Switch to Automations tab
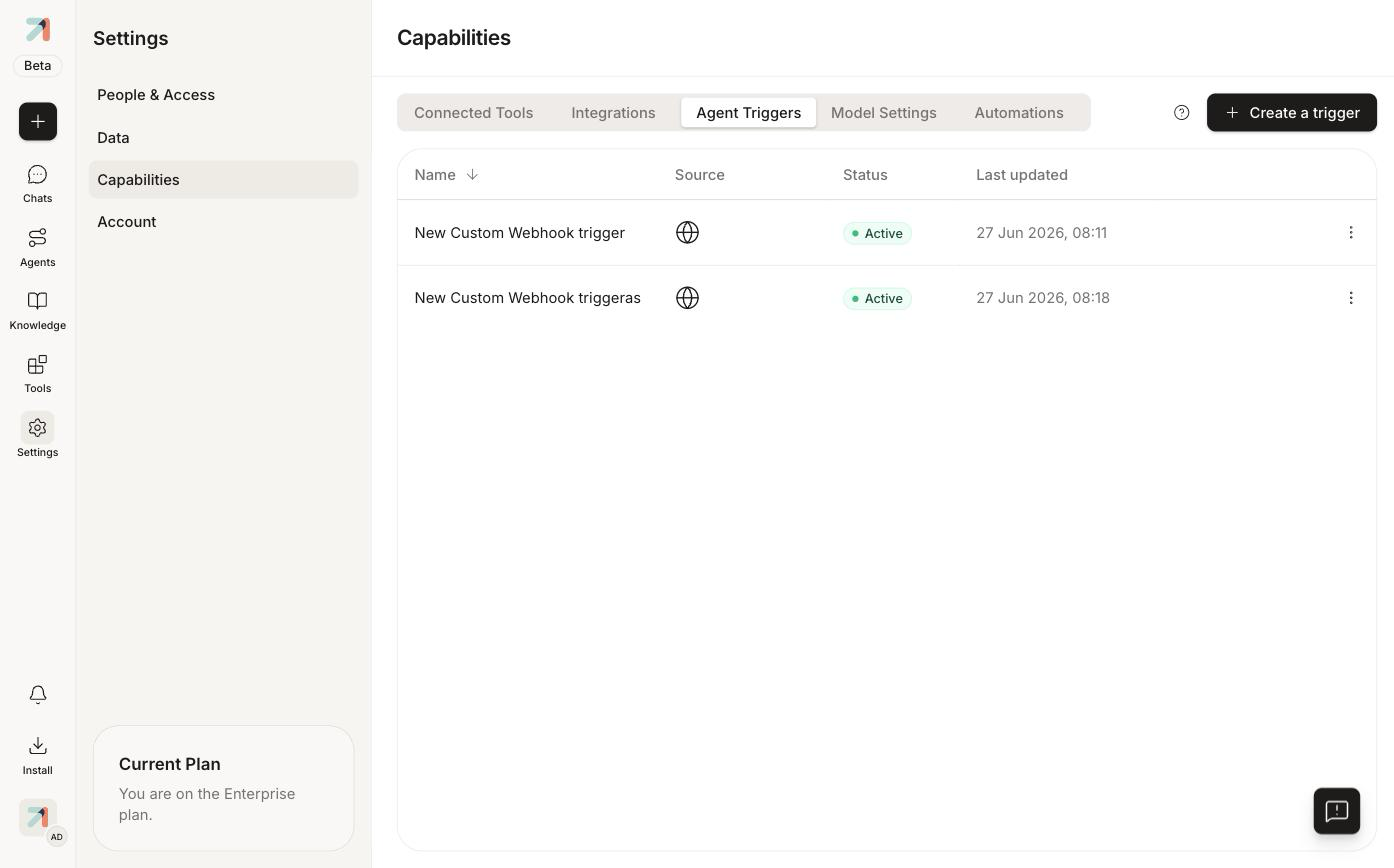Viewport: 1394px width, 868px height. 1018,113
